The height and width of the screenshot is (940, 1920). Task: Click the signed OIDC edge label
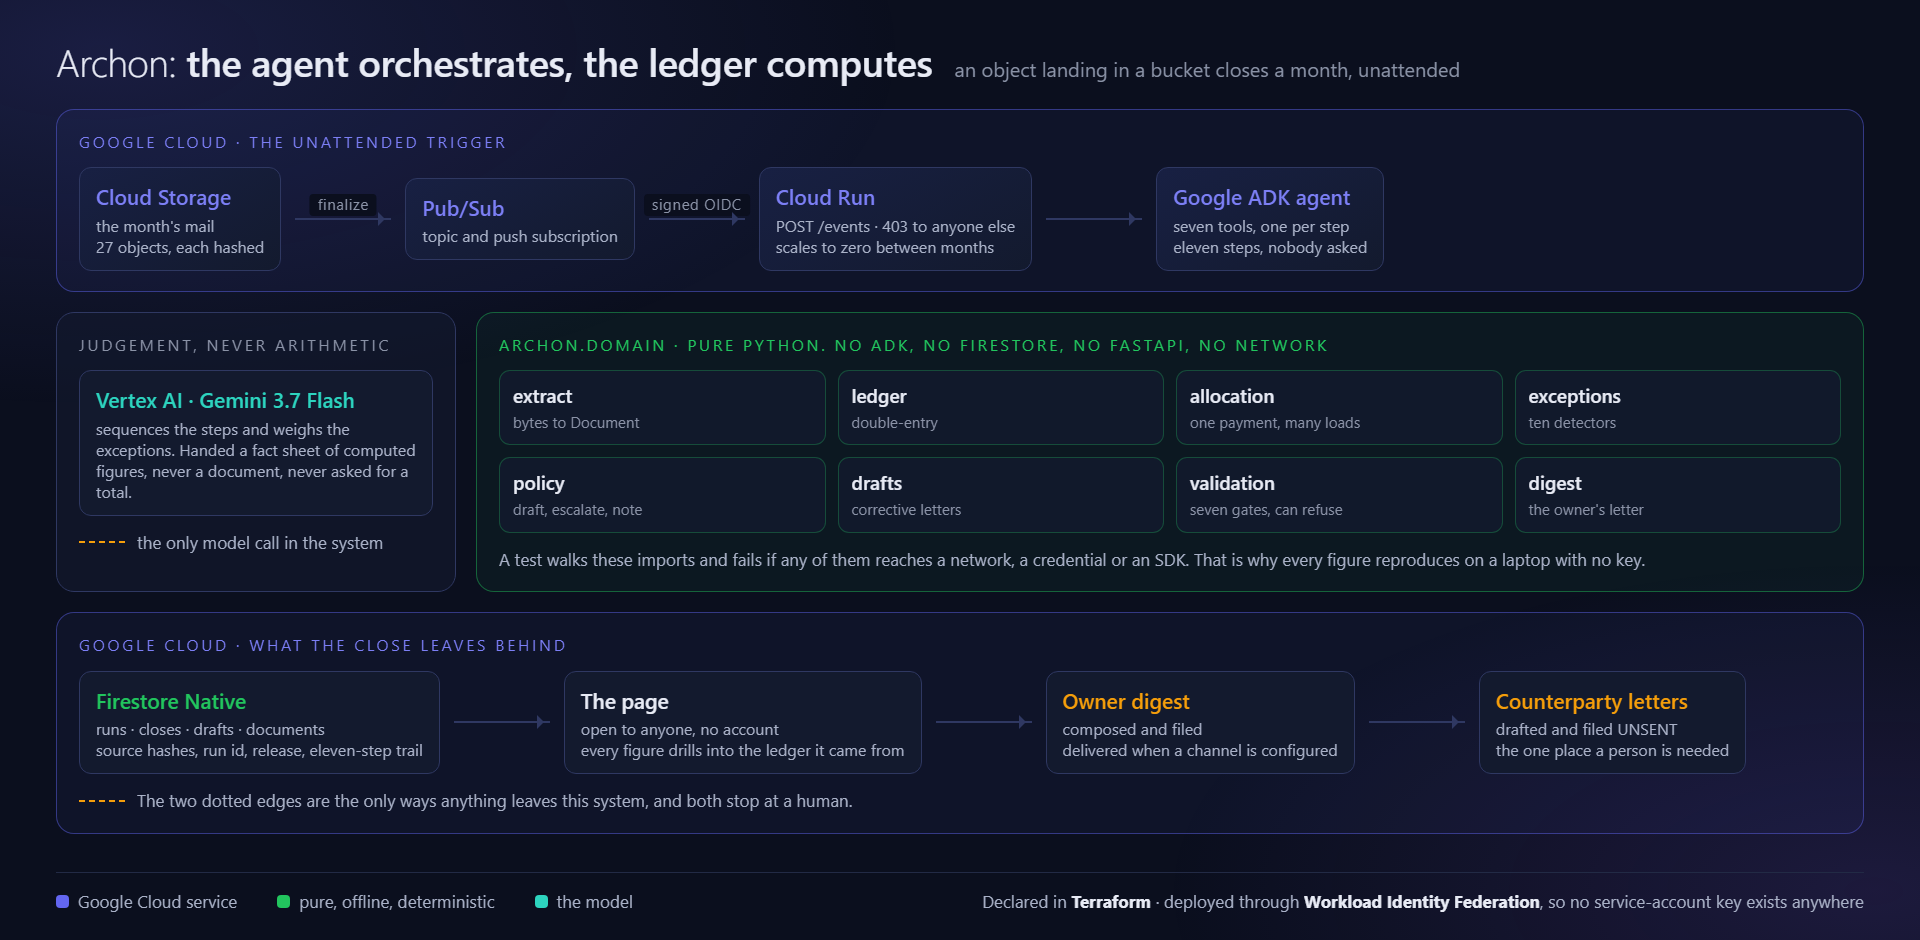click(x=696, y=205)
